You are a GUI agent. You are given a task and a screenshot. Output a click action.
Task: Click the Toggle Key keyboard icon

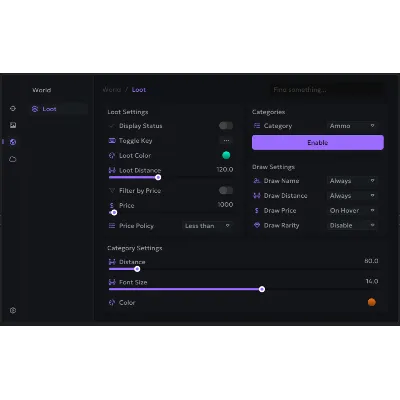coord(112,141)
